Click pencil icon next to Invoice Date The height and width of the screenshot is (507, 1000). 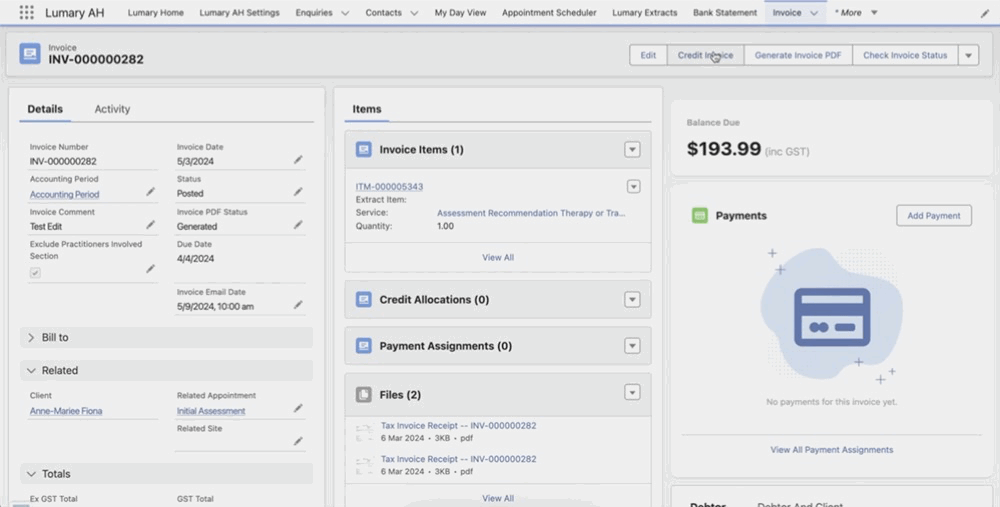pos(298,160)
